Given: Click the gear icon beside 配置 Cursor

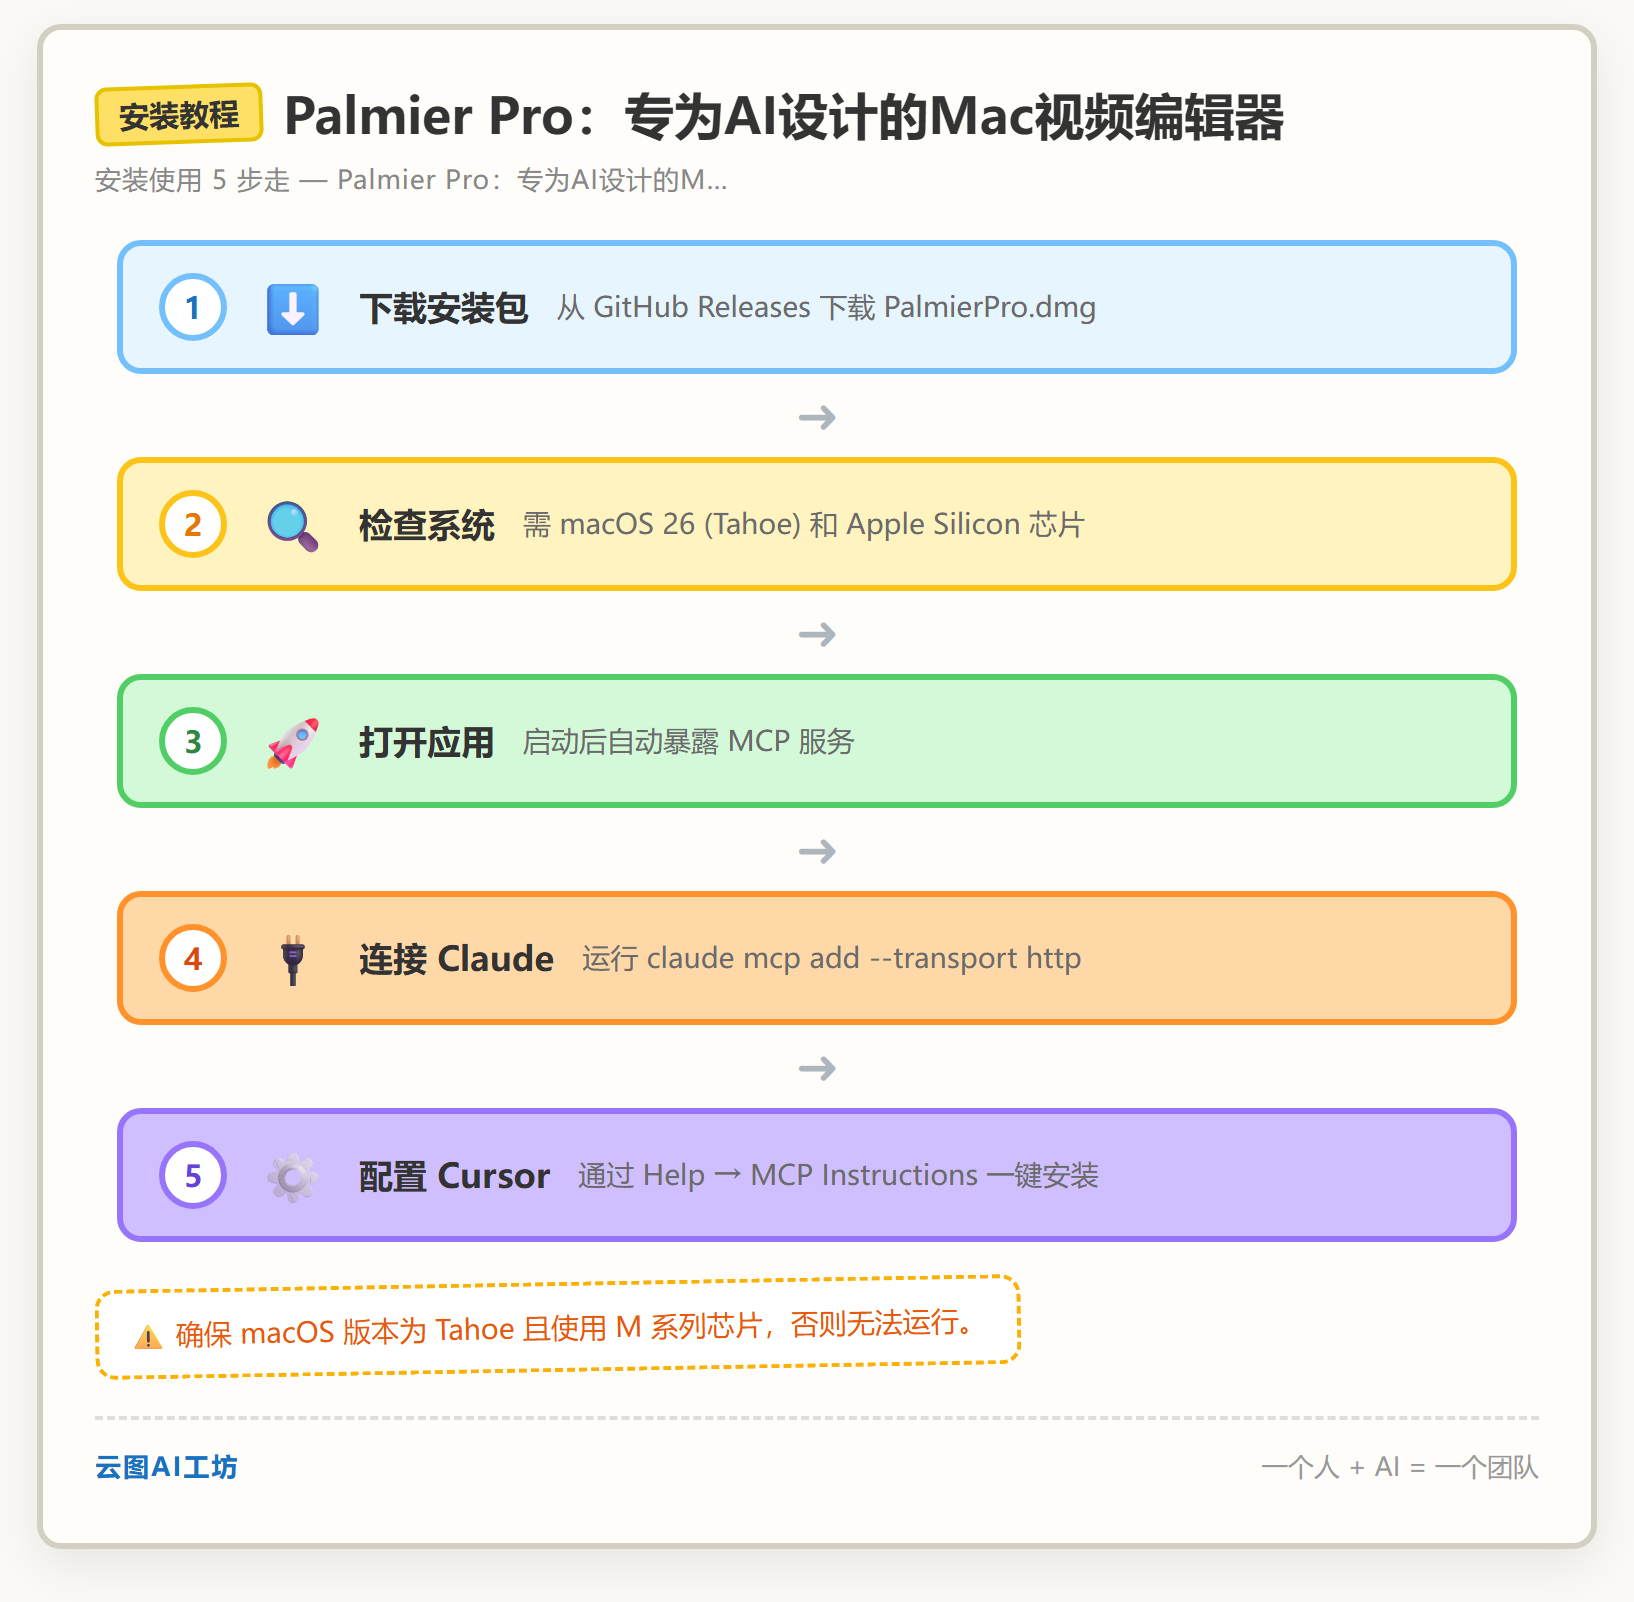Looking at the screenshot, I should click(x=293, y=1177).
